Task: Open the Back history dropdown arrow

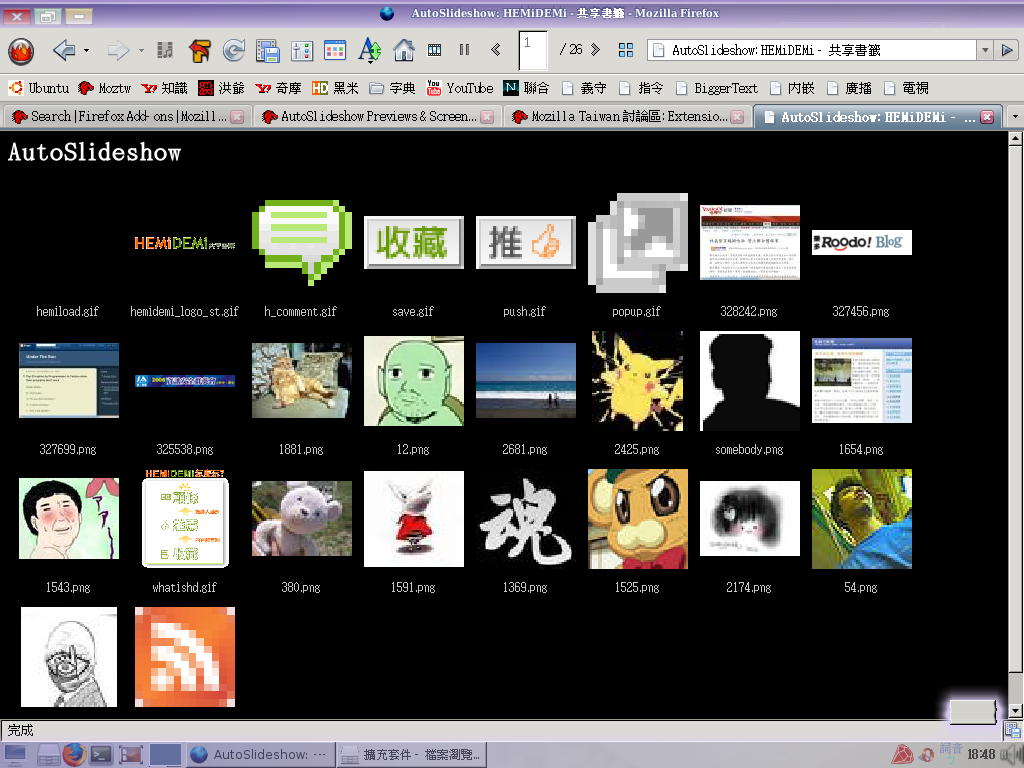Action: point(86,50)
